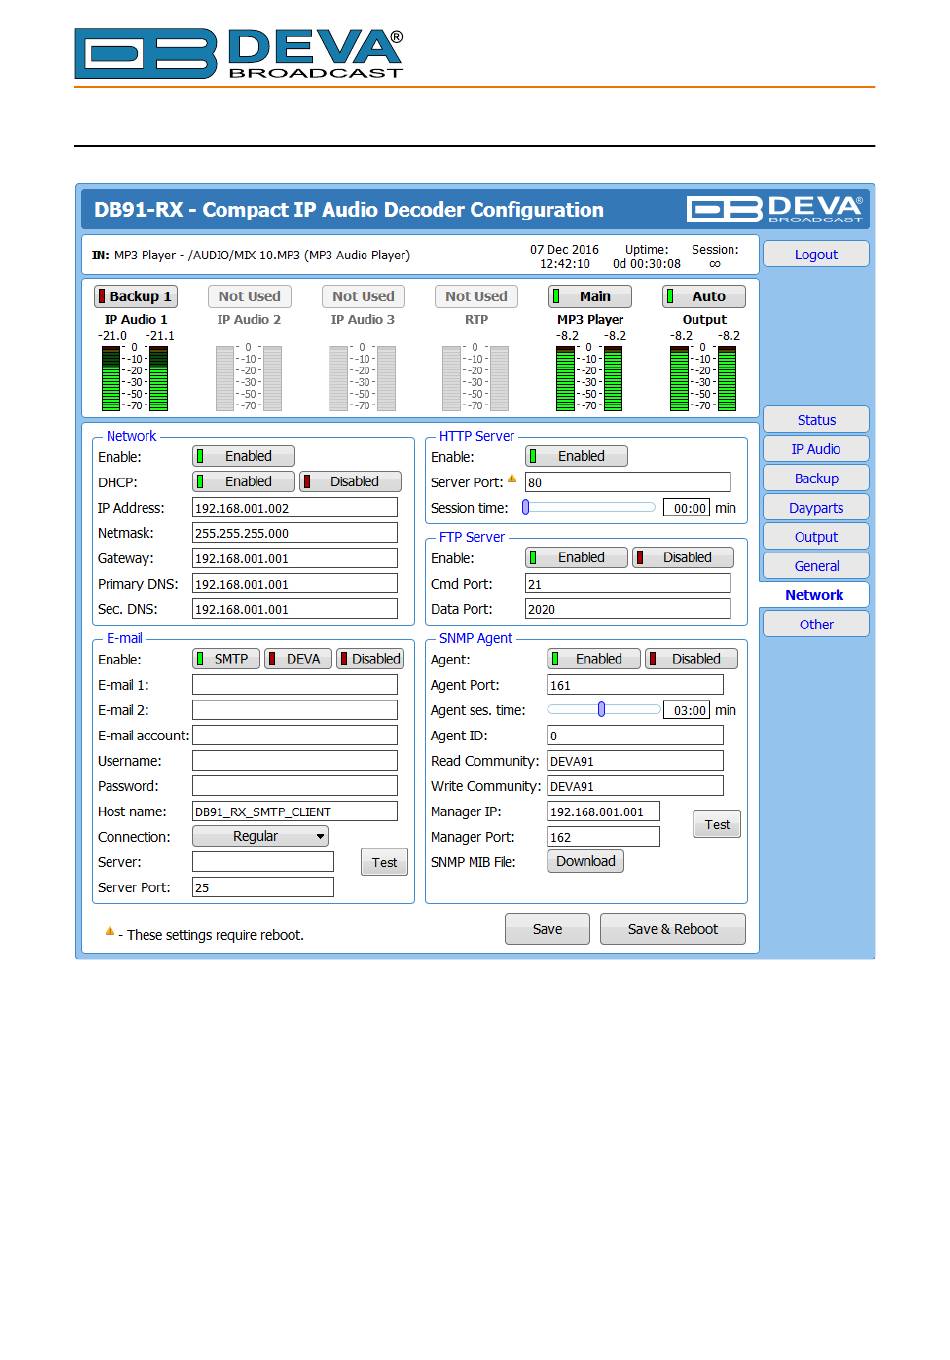Go to the Backup page

point(816,478)
